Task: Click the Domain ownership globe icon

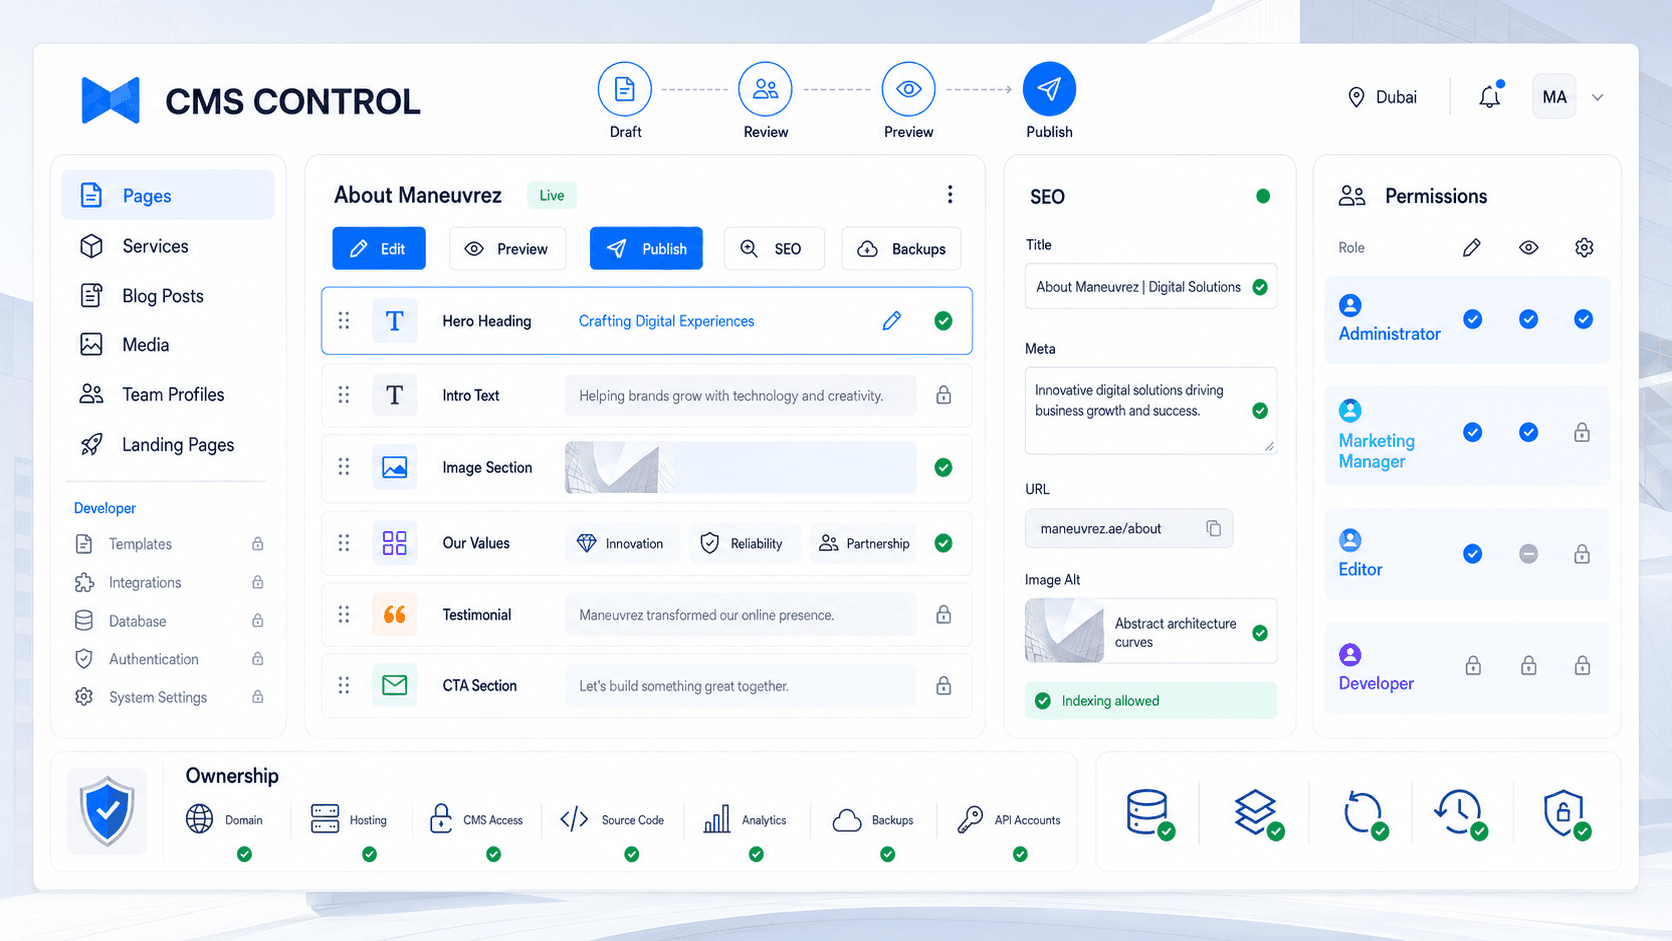Action: pos(200,819)
